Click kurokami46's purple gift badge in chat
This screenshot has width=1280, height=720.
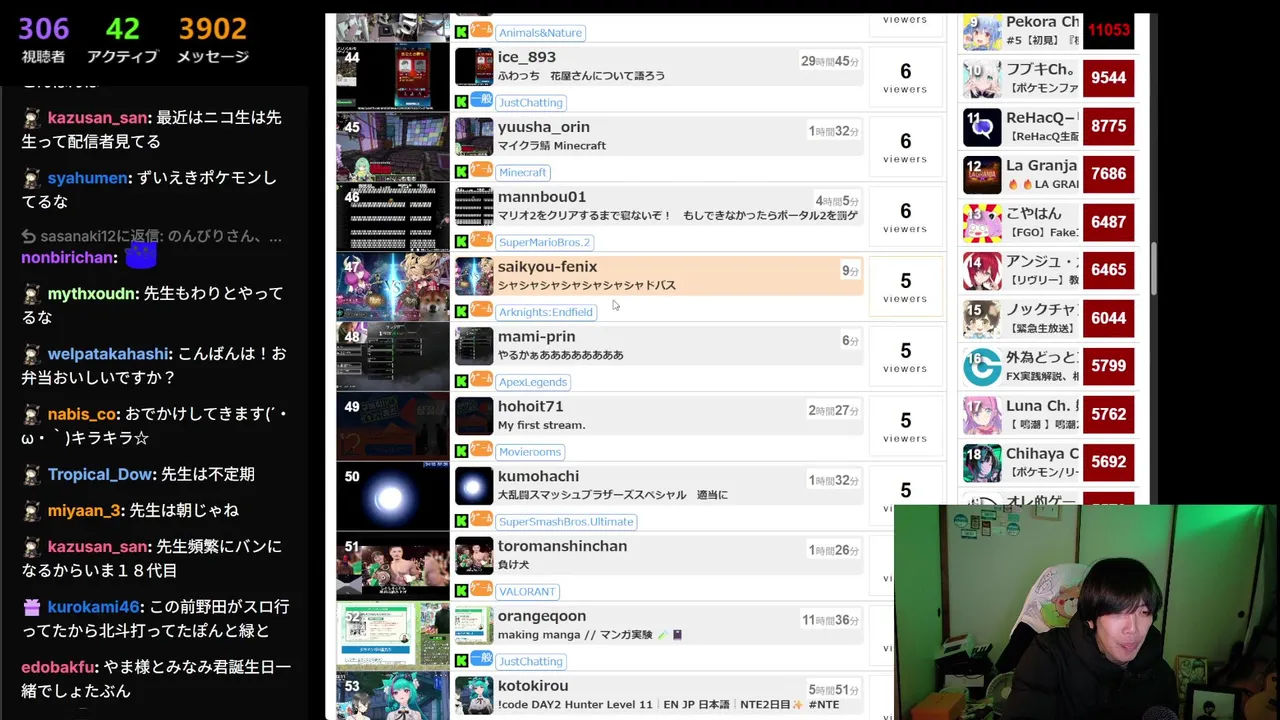click(x=32, y=607)
